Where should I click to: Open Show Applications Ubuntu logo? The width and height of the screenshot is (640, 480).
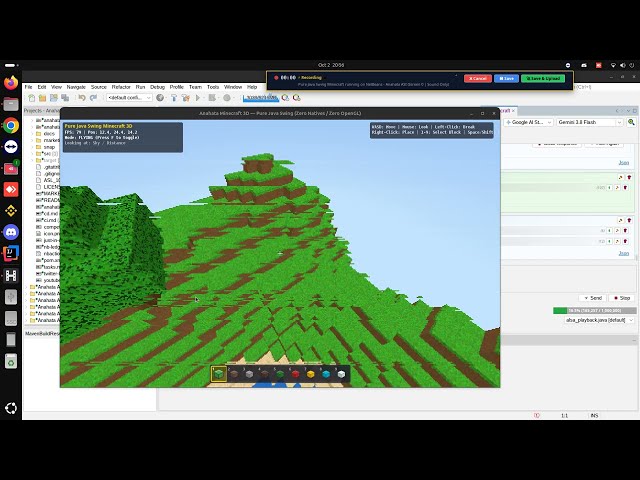11,408
